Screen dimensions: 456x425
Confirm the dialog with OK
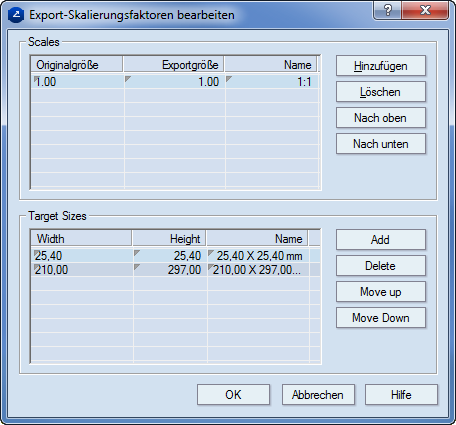233,395
